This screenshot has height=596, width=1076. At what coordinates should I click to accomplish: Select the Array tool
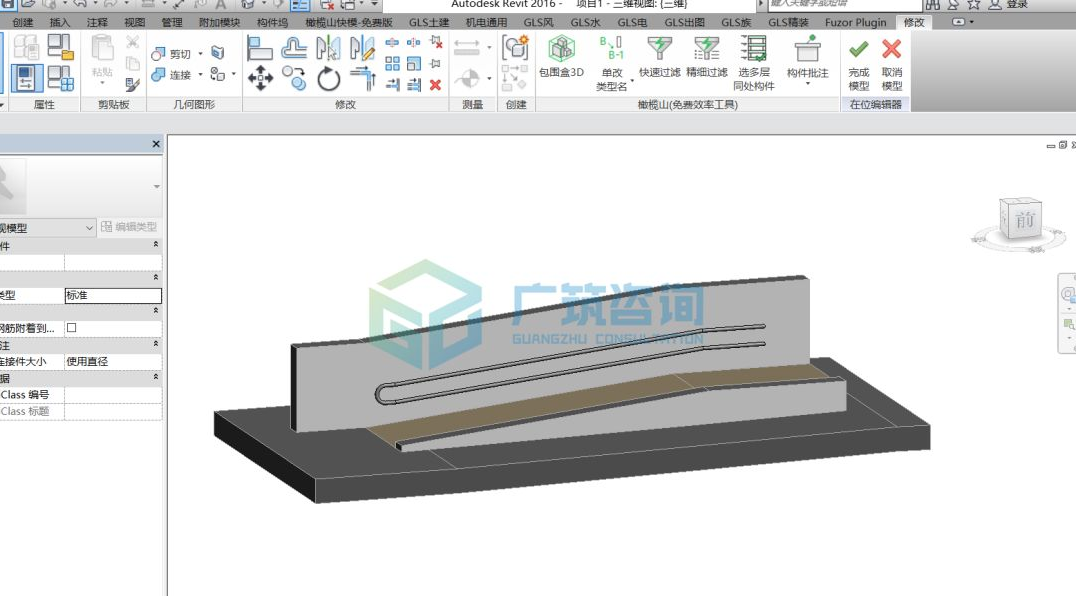[x=393, y=64]
